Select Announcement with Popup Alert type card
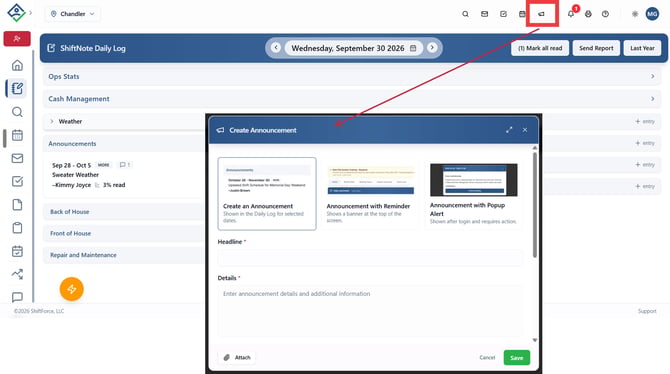 pyautogui.click(x=474, y=194)
